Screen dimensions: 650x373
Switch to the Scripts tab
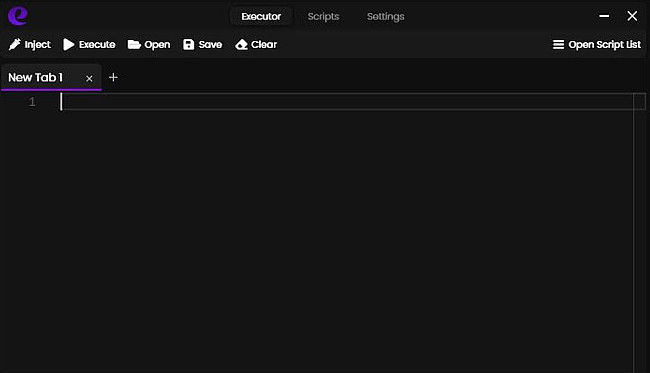pos(323,17)
